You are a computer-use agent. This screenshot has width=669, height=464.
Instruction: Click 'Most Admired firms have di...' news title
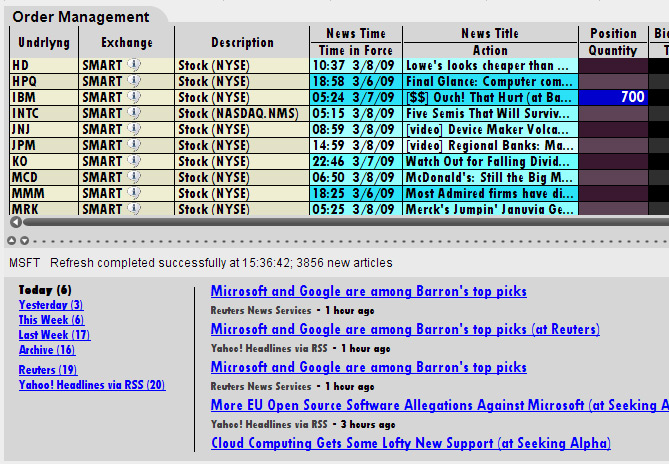click(x=490, y=193)
